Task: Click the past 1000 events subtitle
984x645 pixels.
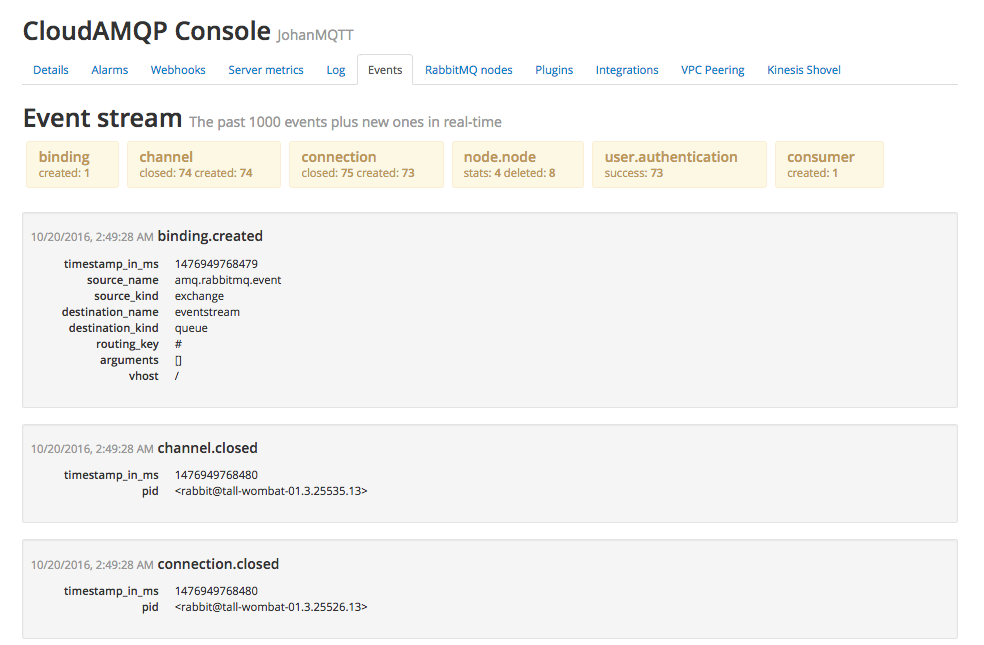Action: pos(345,122)
